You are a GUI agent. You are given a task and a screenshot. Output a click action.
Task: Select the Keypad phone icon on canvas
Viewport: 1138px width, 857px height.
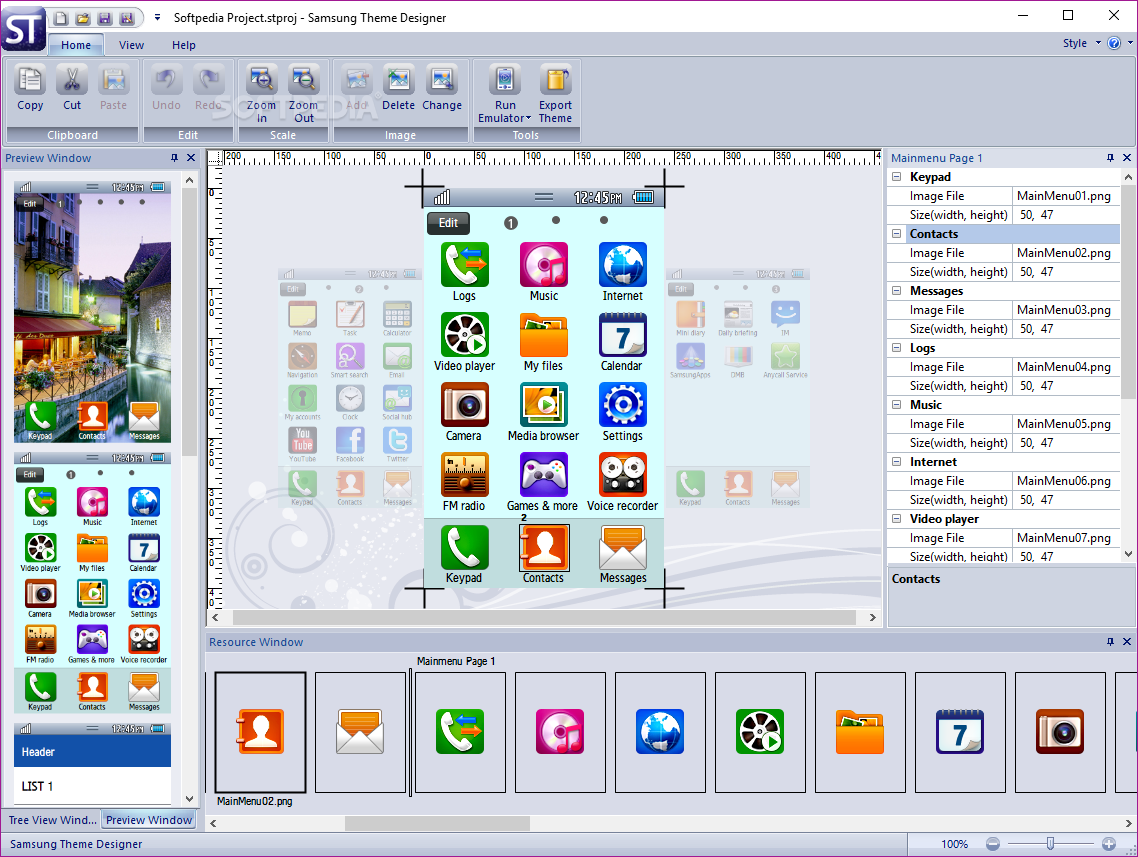click(464, 547)
